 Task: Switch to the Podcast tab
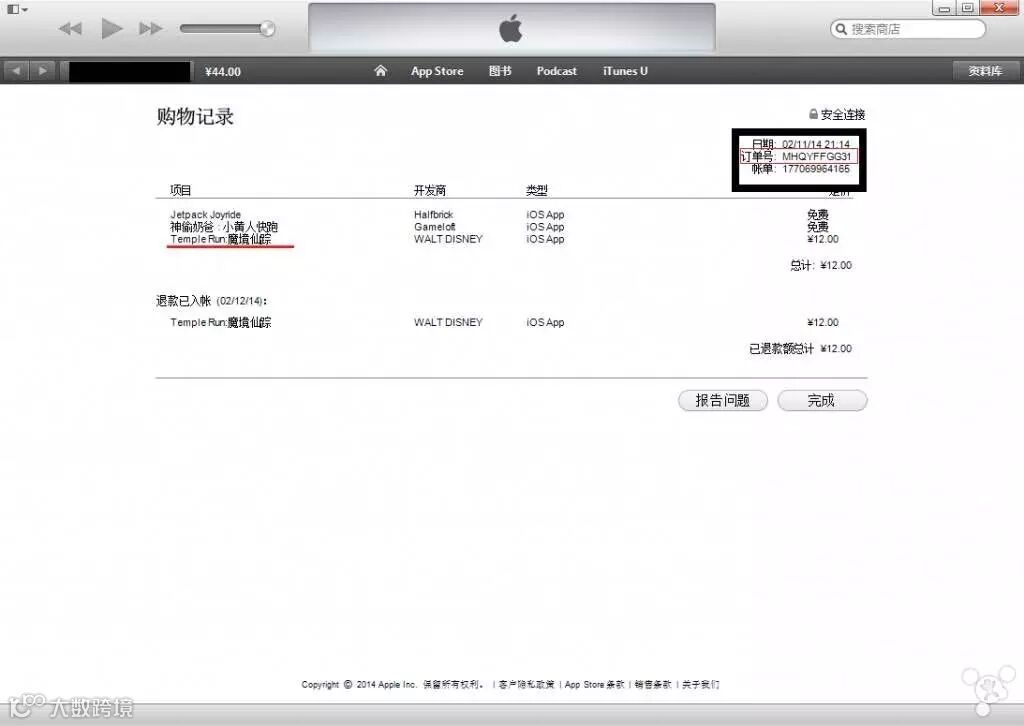click(x=556, y=71)
